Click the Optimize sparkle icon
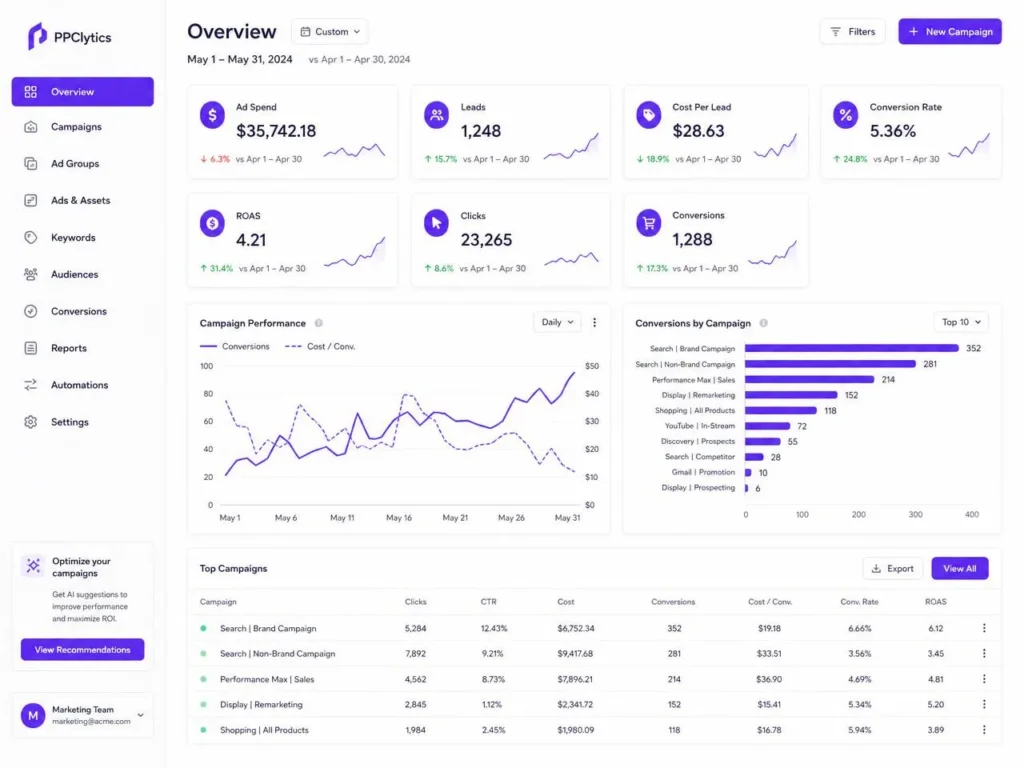Image resolution: width=1024 pixels, height=768 pixels. [33, 566]
